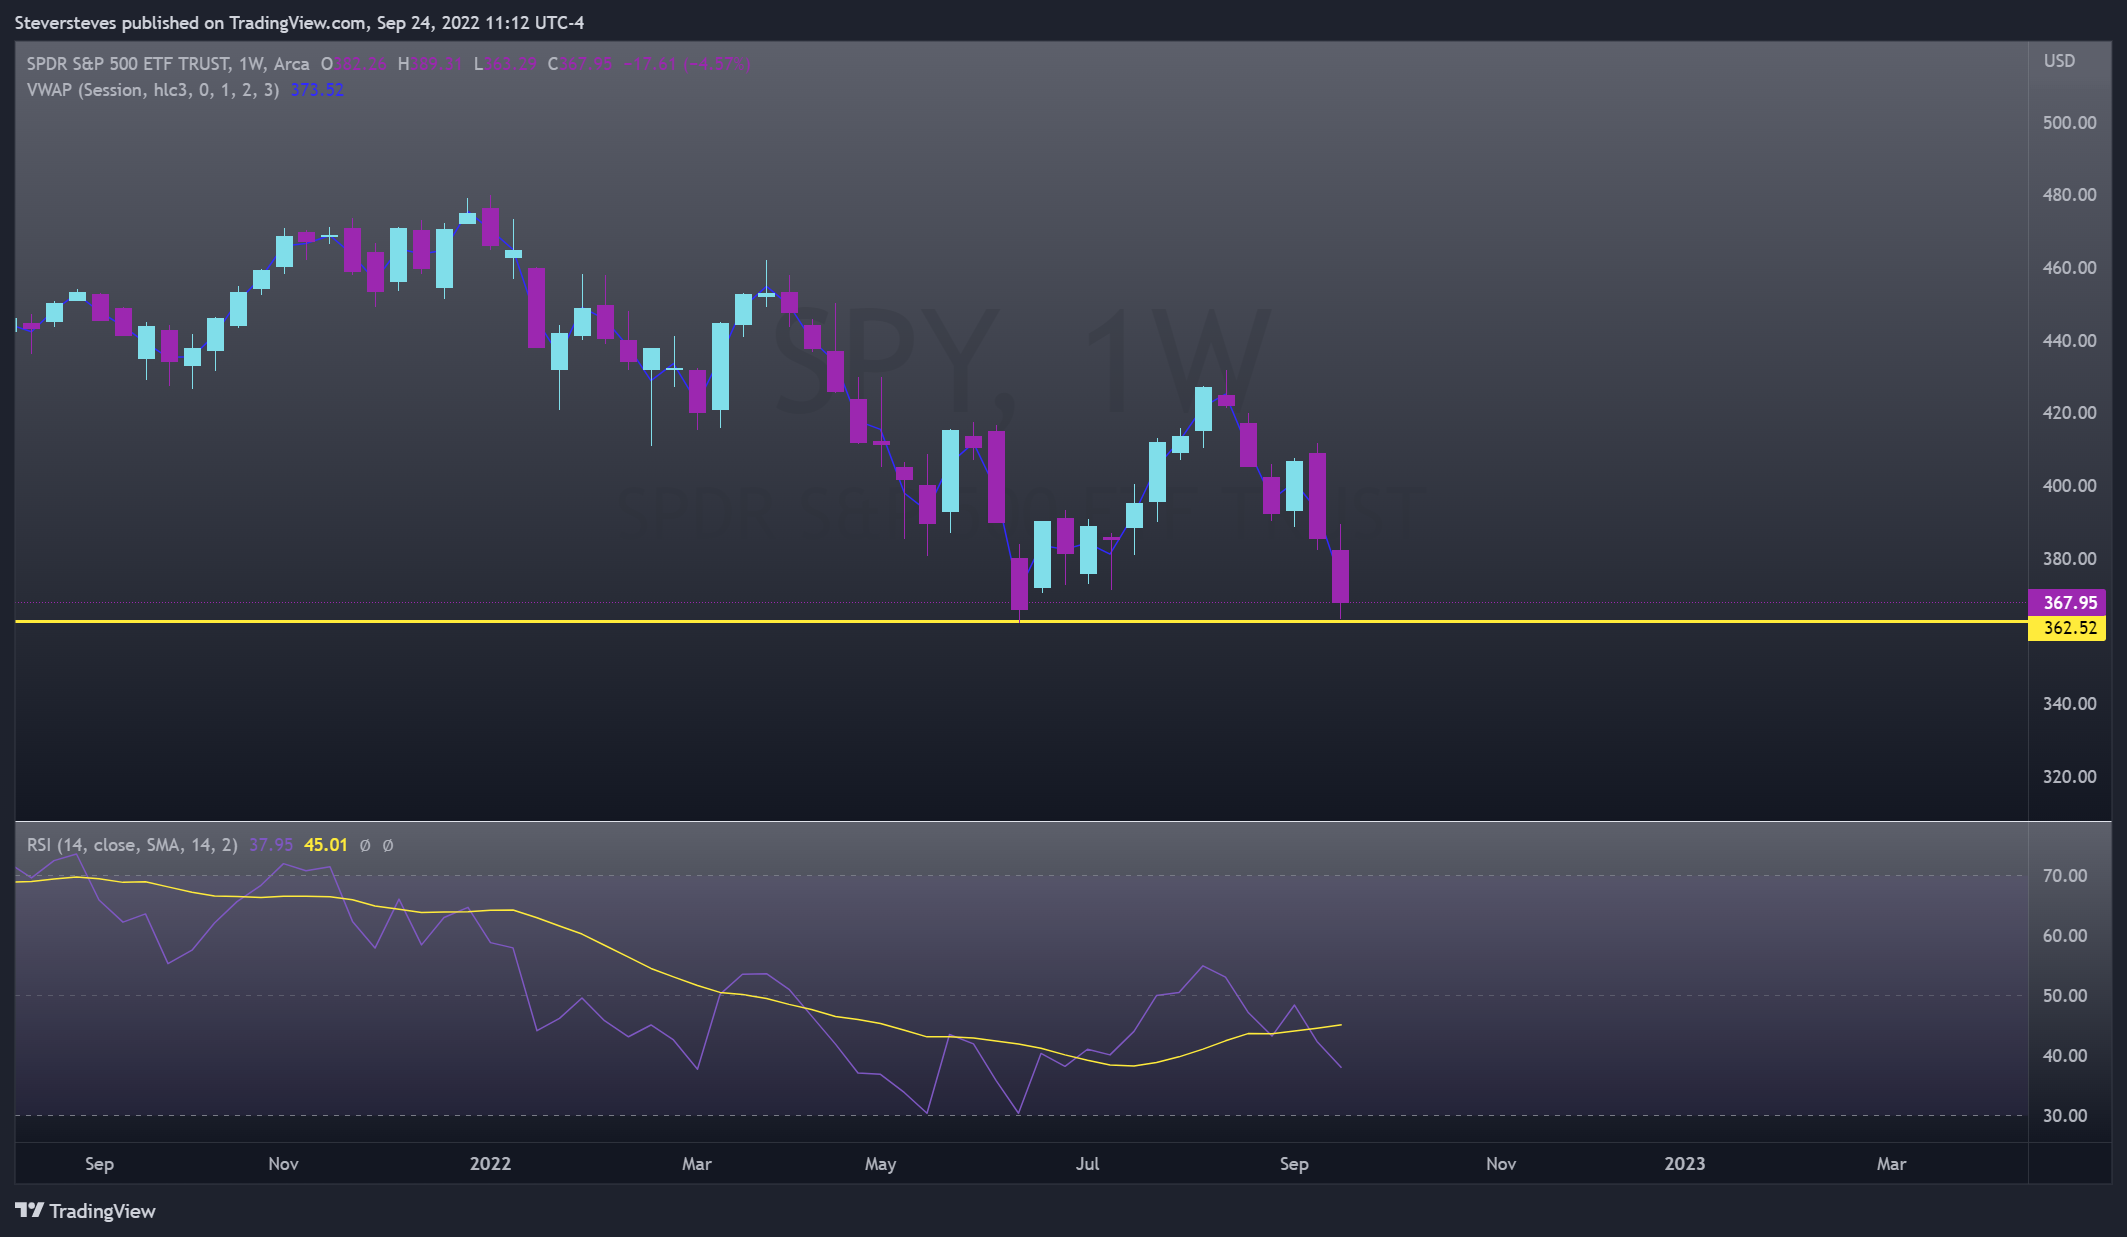Click the 400.00 price axis label

(2069, 486)
